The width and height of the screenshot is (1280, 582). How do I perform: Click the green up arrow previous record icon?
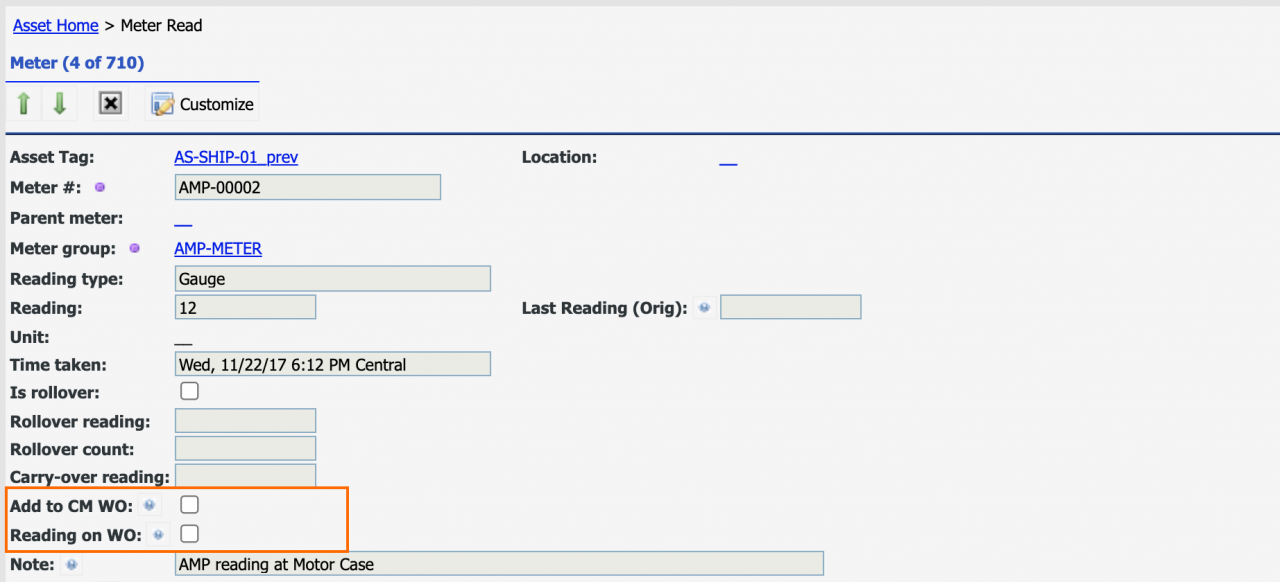24,103
